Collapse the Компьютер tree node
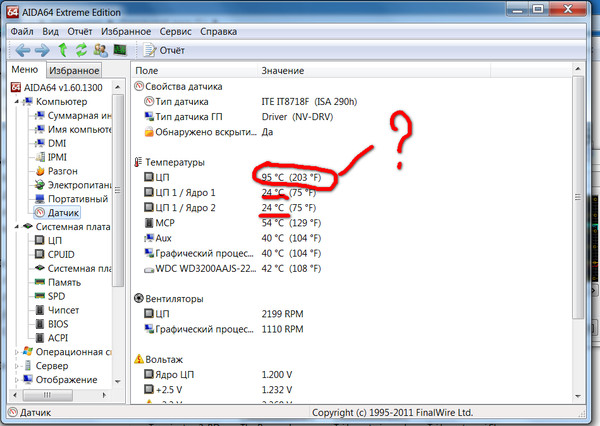This screenshot has height=426, width=600. point(16,102)
